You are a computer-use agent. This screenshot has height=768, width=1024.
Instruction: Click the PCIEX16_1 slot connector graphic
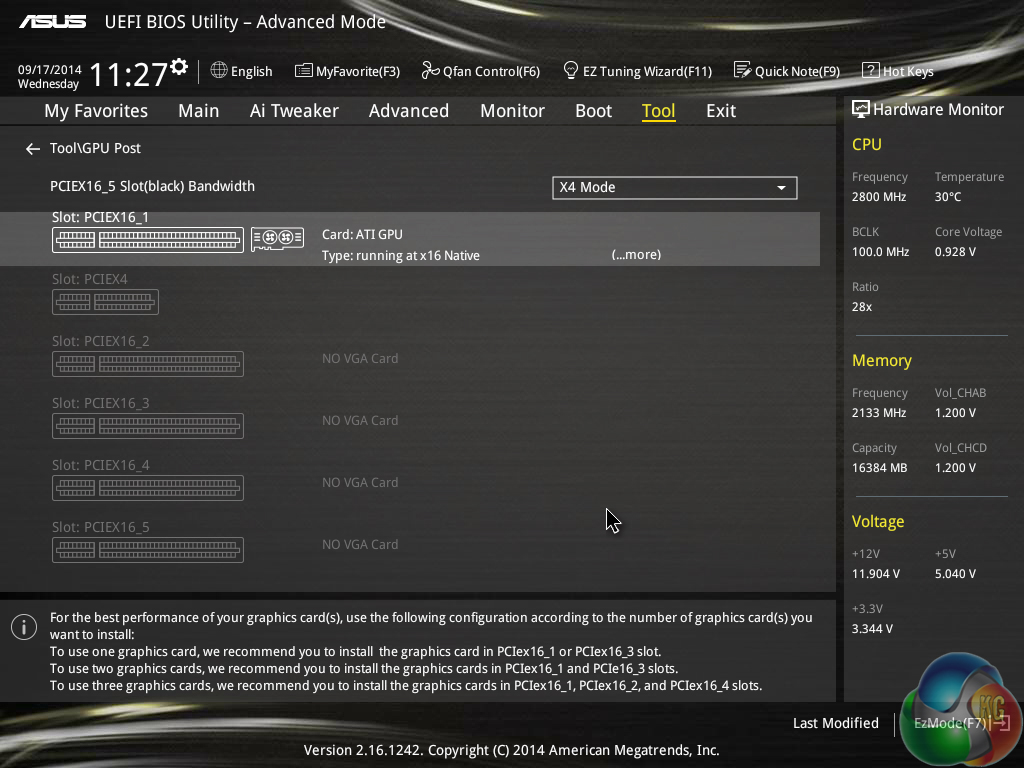click(148, 240)
